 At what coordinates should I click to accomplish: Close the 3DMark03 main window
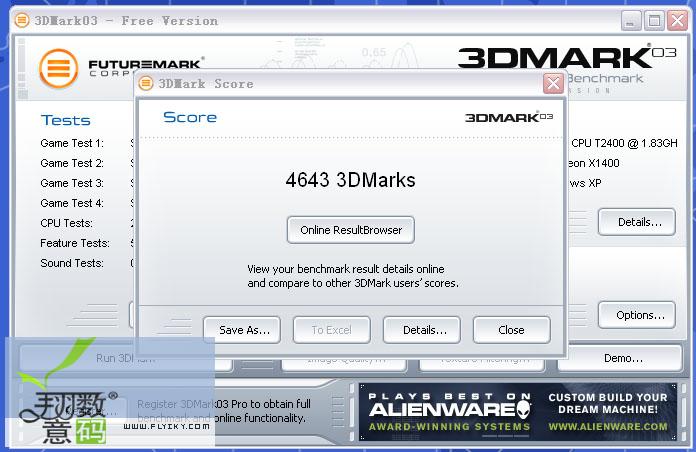678,21
